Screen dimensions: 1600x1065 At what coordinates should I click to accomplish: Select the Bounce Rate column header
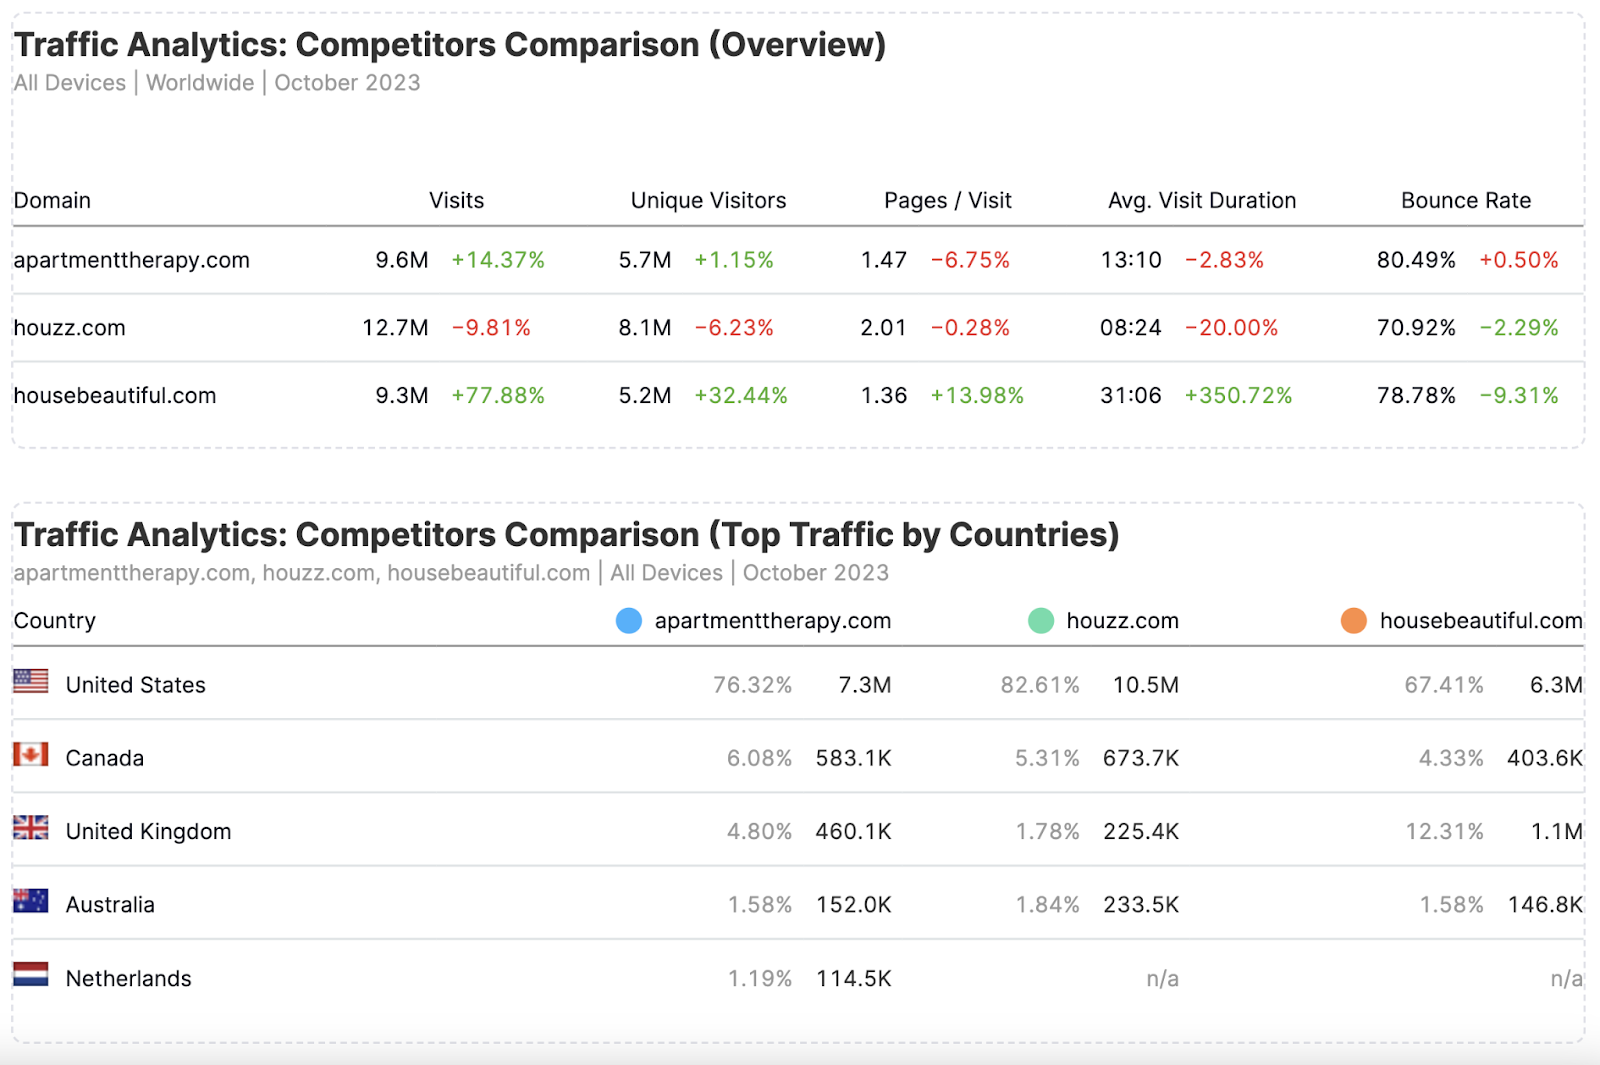click(1466, 200)
